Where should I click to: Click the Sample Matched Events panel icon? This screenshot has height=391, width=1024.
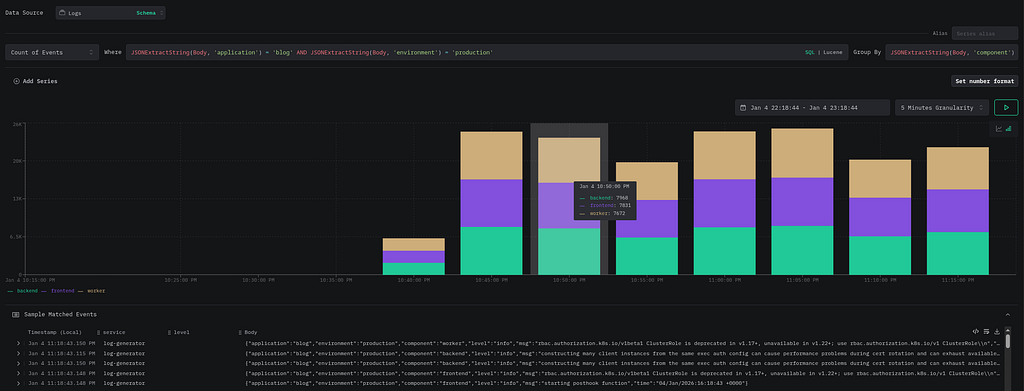[x=16, y=315]
